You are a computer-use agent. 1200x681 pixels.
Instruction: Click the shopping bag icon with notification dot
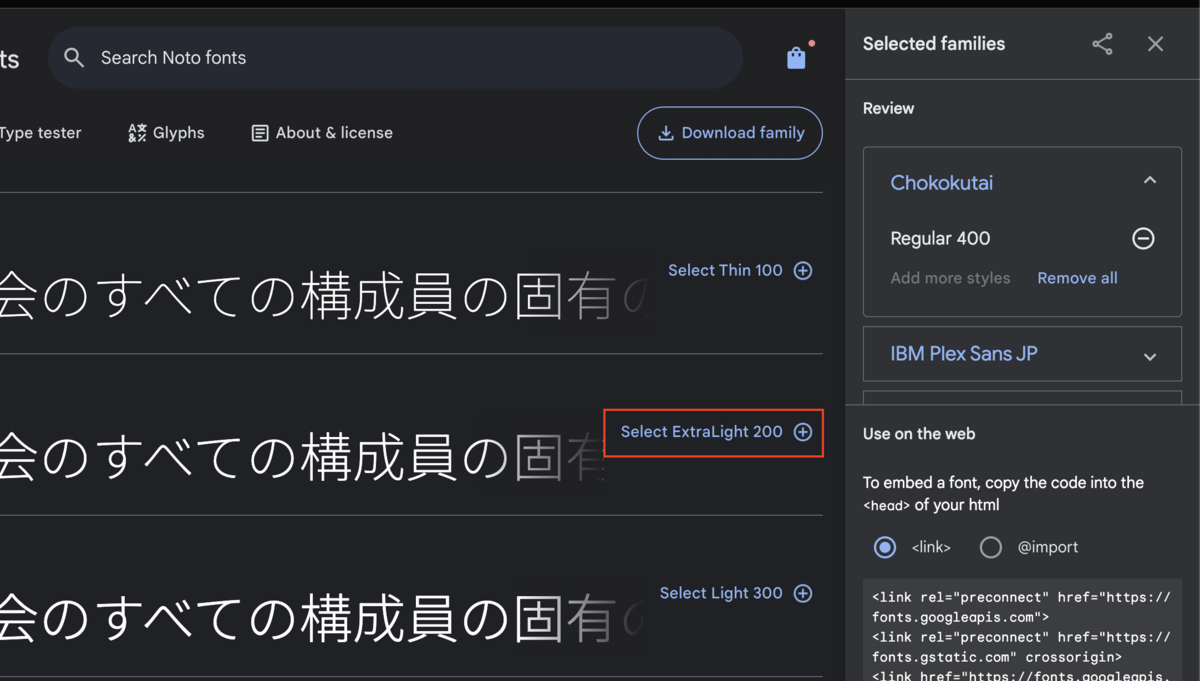pyautogui.click(x=796, y=57)
